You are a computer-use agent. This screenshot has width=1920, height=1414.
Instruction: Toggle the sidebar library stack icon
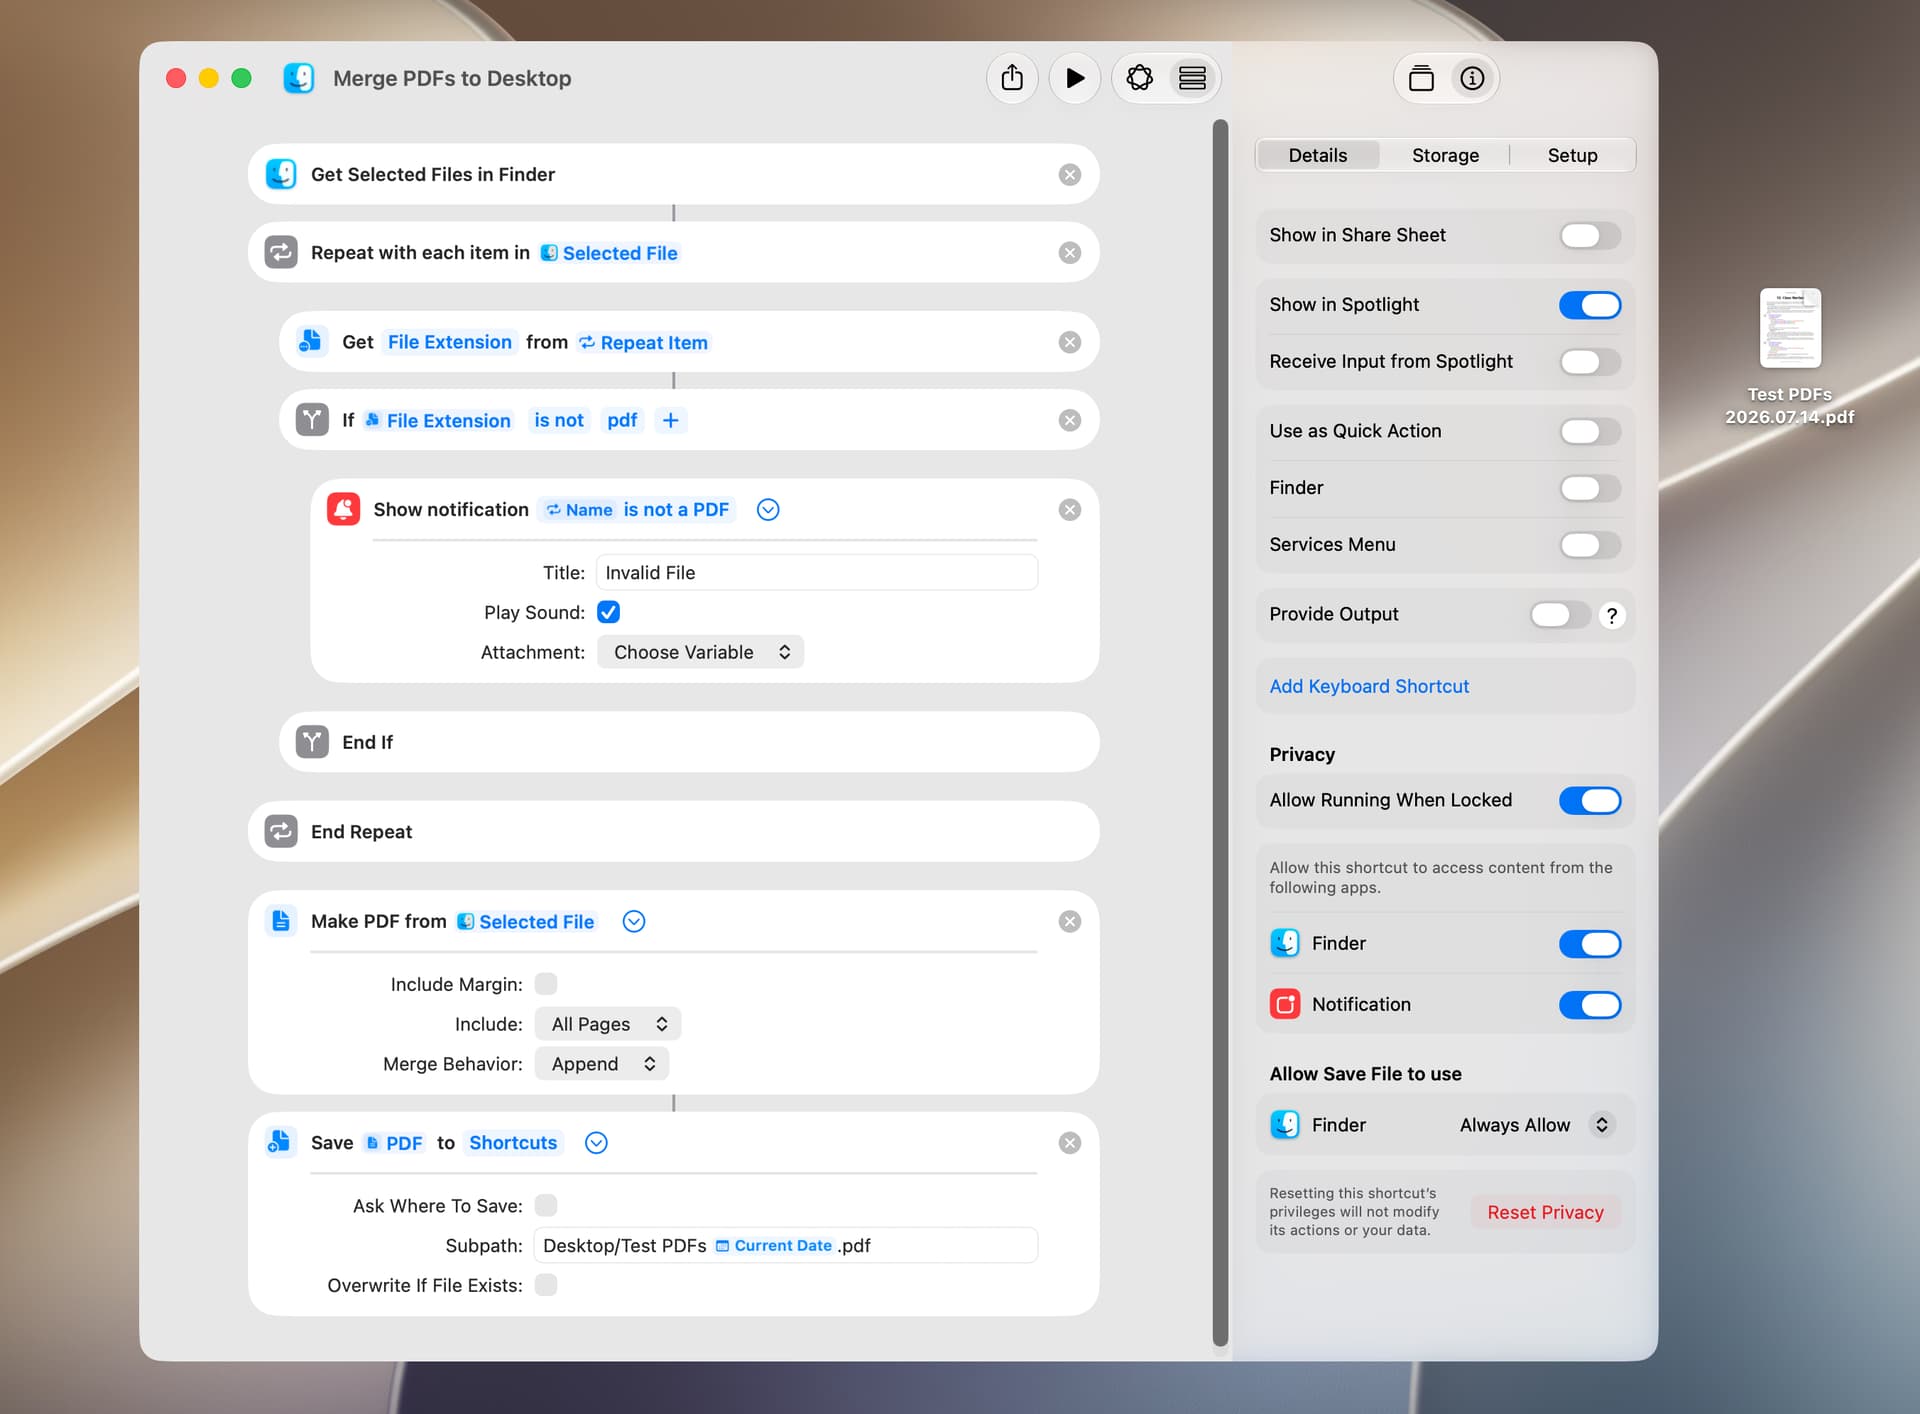tap(1421, 78)
